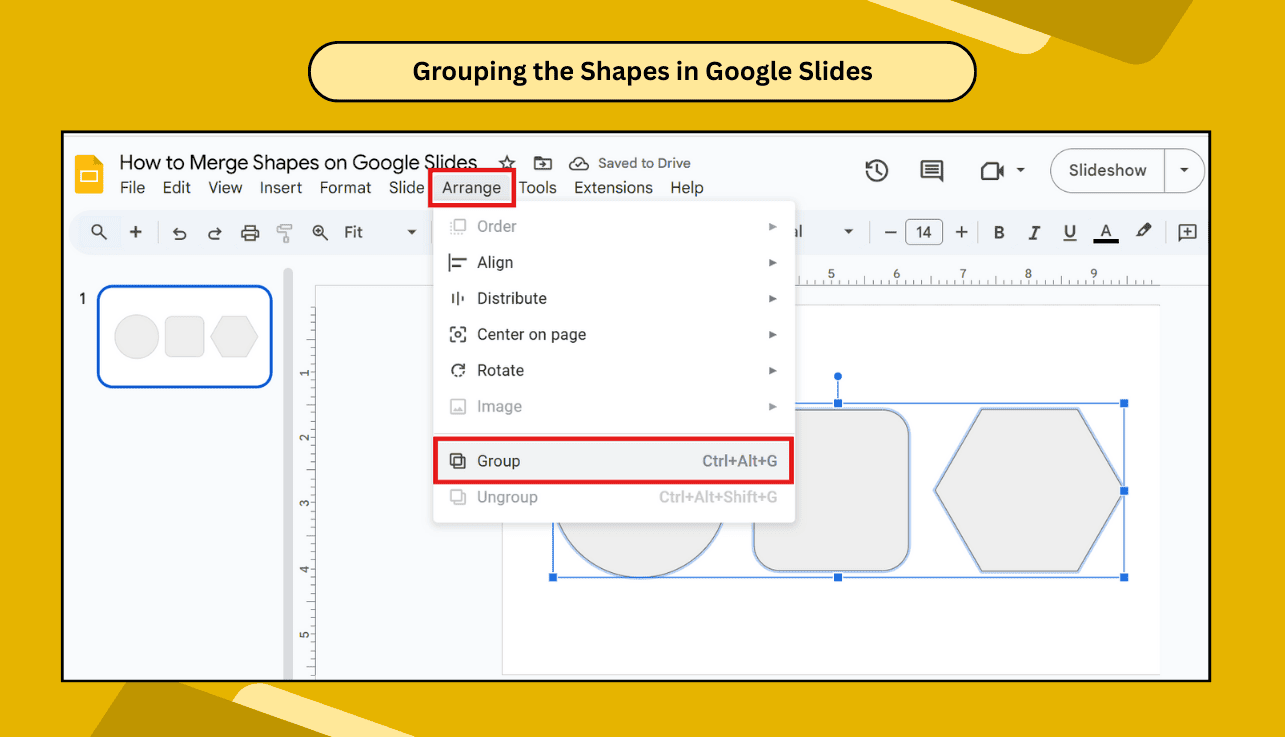
Task: Select slide 1 thumbnail in the filmstrip
Action: coord(184,336)
